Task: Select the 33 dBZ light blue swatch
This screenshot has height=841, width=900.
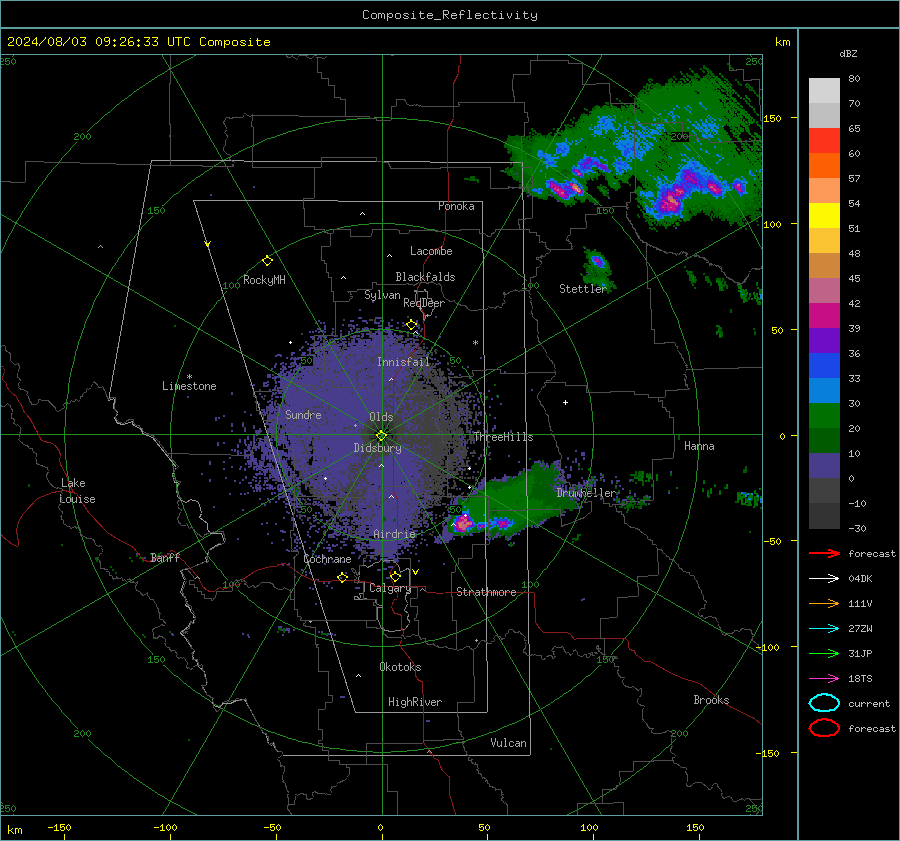Action: click(824, 390)
